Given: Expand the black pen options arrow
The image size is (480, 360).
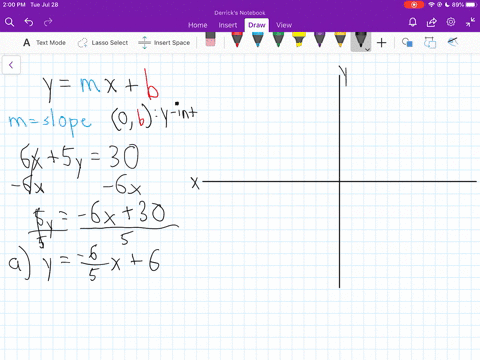Looking at the screenshot, I should pos(368,49).
